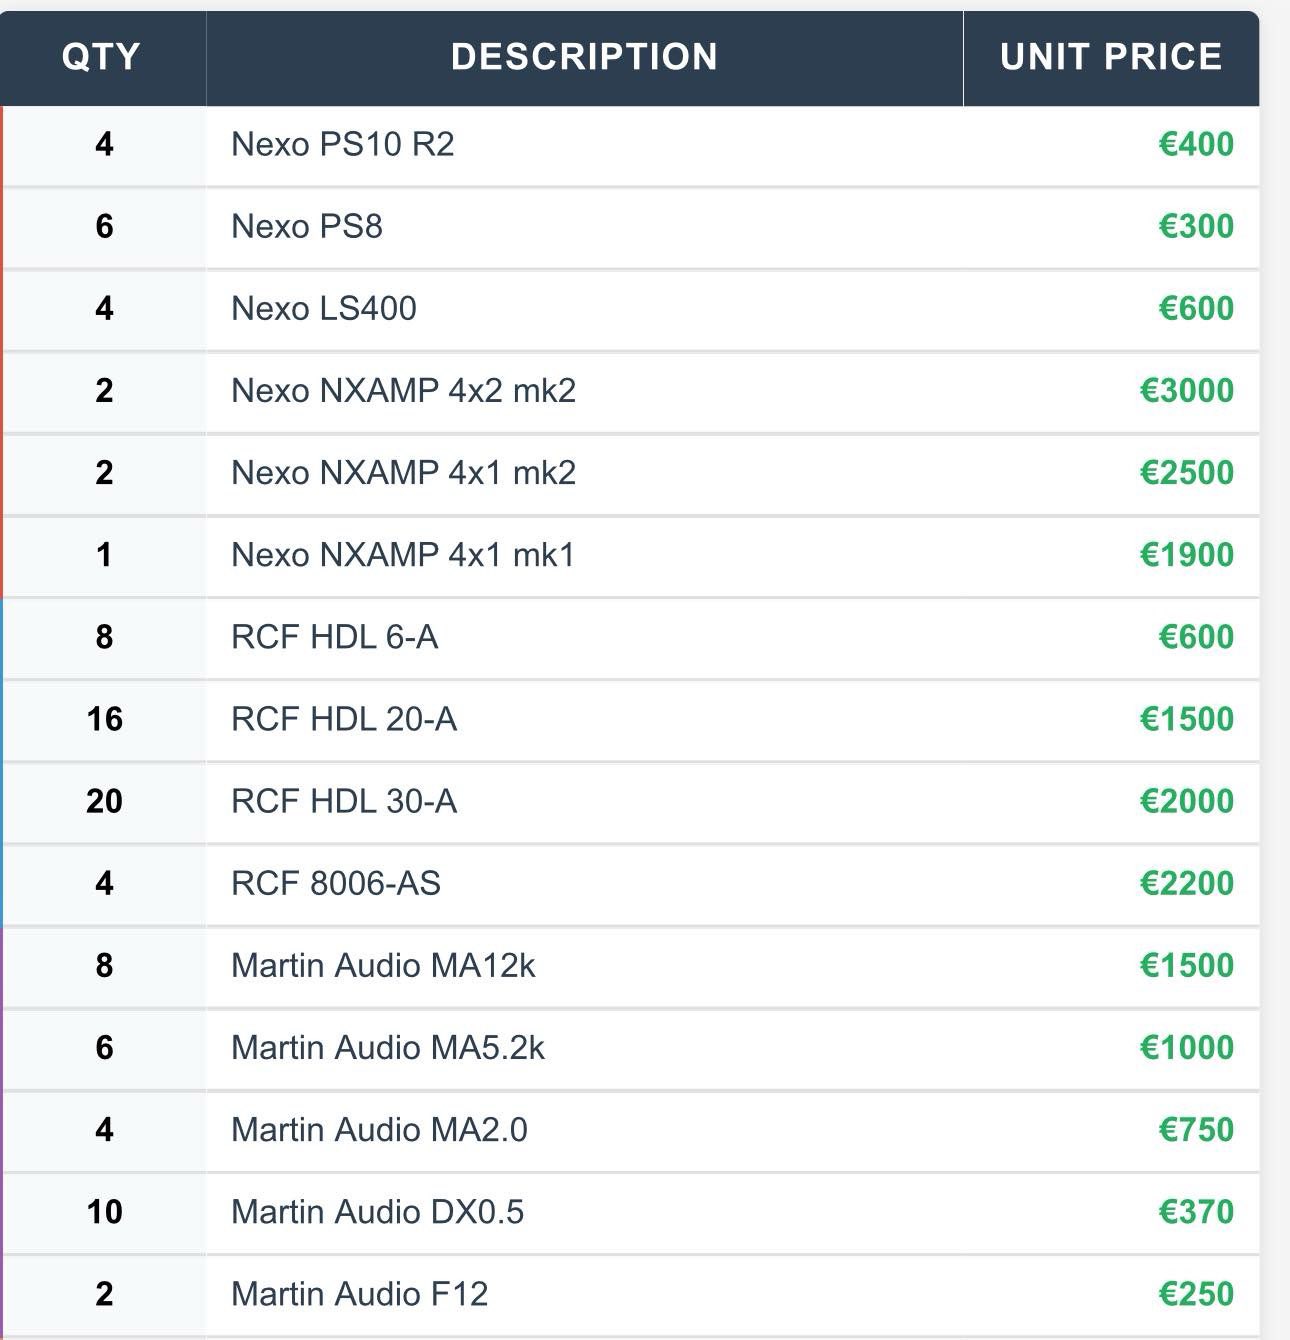Image resolution: width=1290 pixels, height=1340 pixels.
Task: Click quantity 20 for RCF HDL 30-A
Action: point(104,801)
